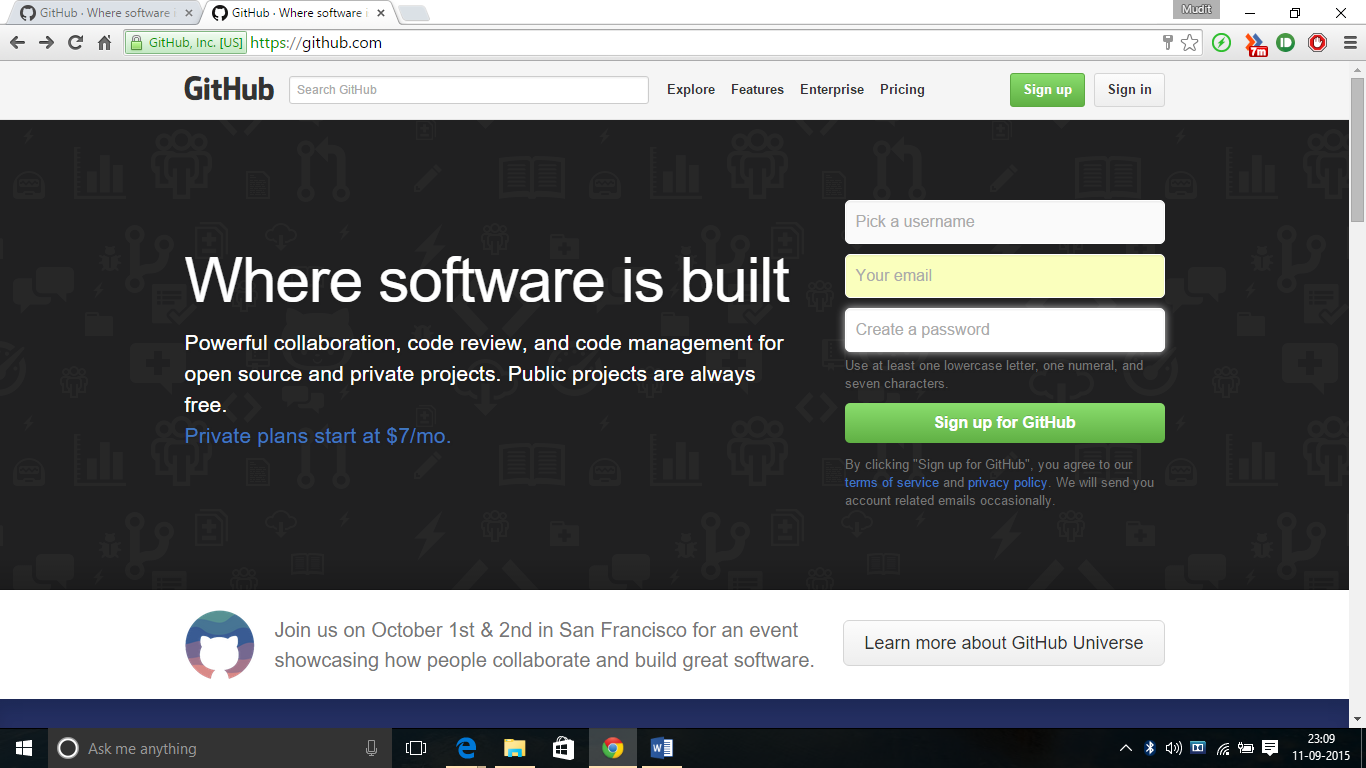Screen dimensions: 1366x768
Task: Close the active GitHub tab
Action: point(380,13)
